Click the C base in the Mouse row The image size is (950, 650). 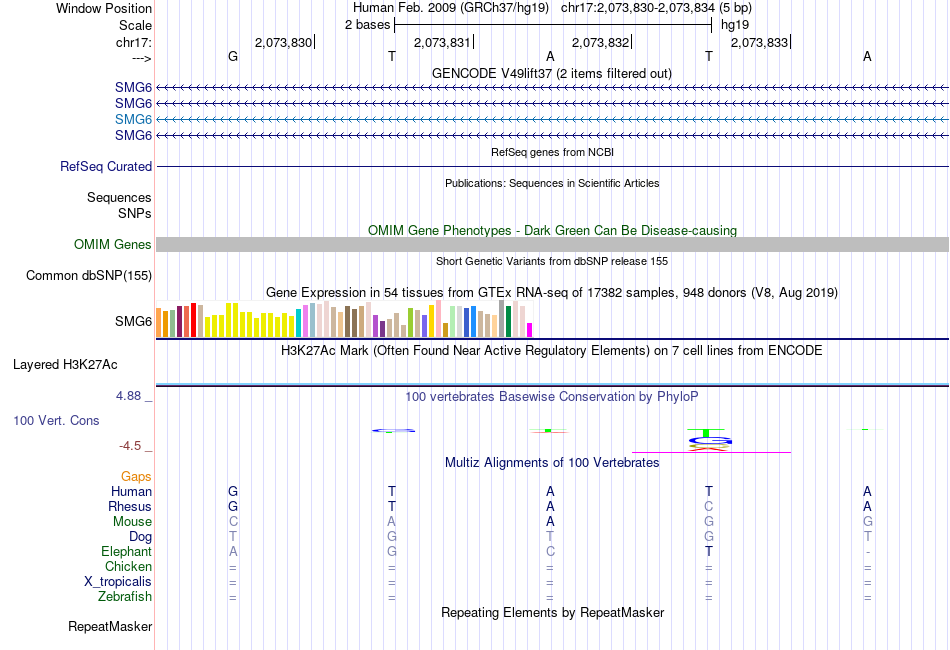pyautogui.click(x=233, y=522)
